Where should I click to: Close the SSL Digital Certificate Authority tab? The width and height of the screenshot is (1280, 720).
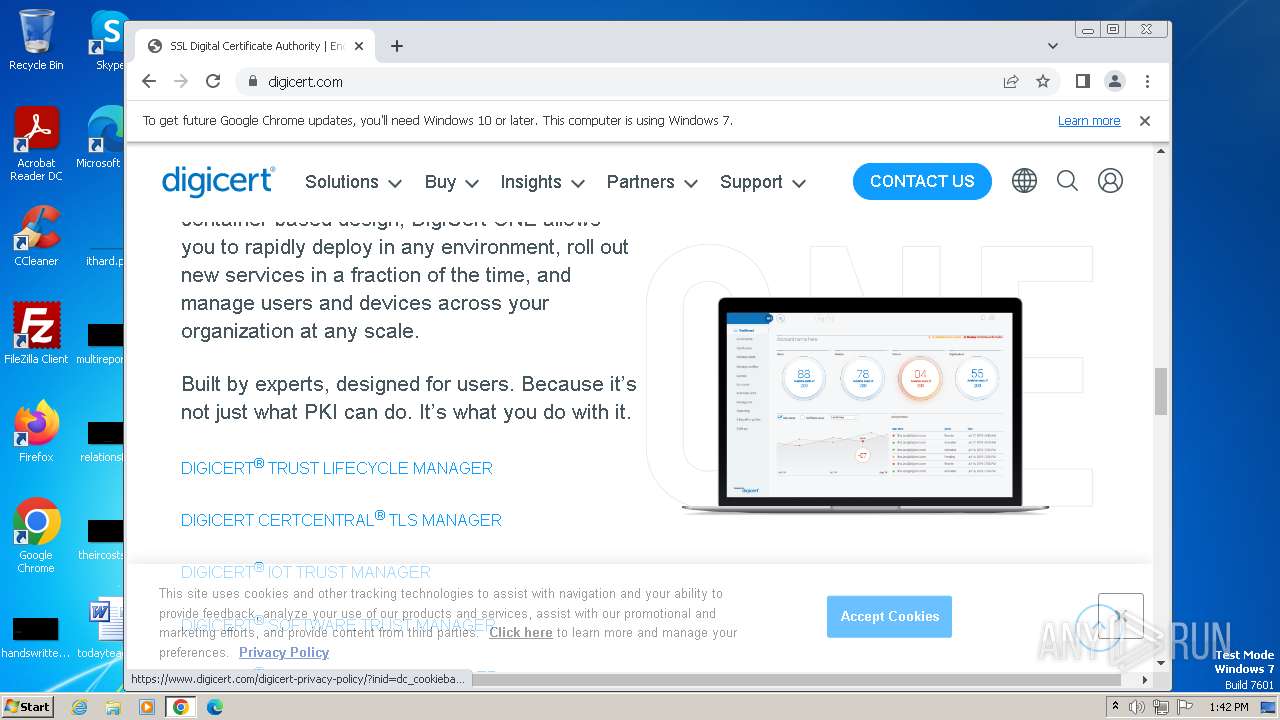[x=359, y=46]
